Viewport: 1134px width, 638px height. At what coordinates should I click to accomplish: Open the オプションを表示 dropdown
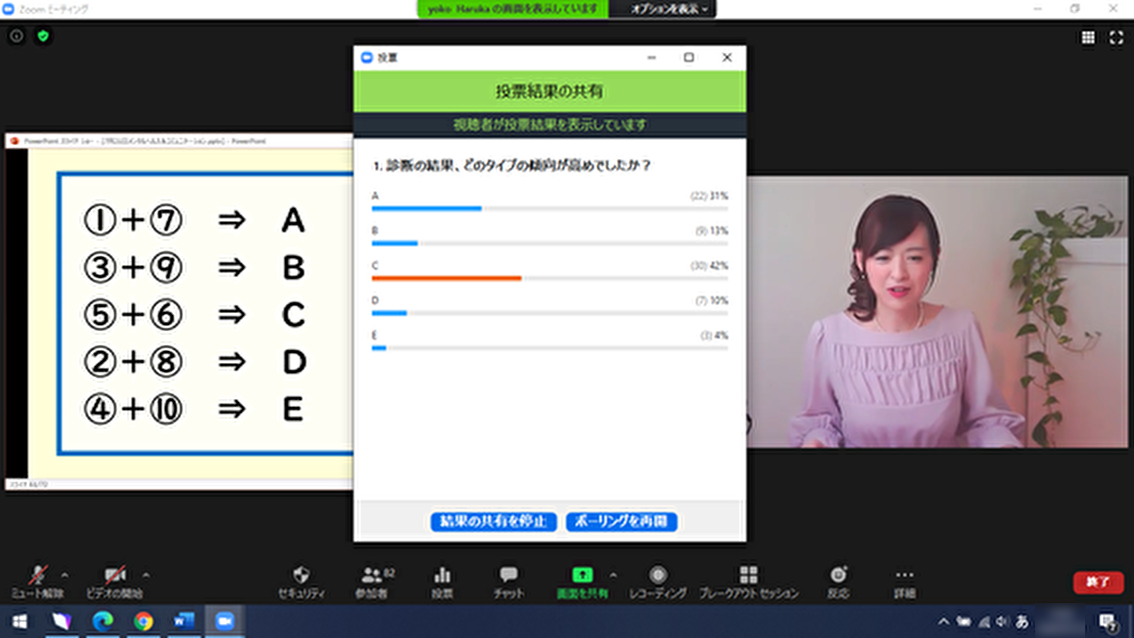[x=669, y=9]
